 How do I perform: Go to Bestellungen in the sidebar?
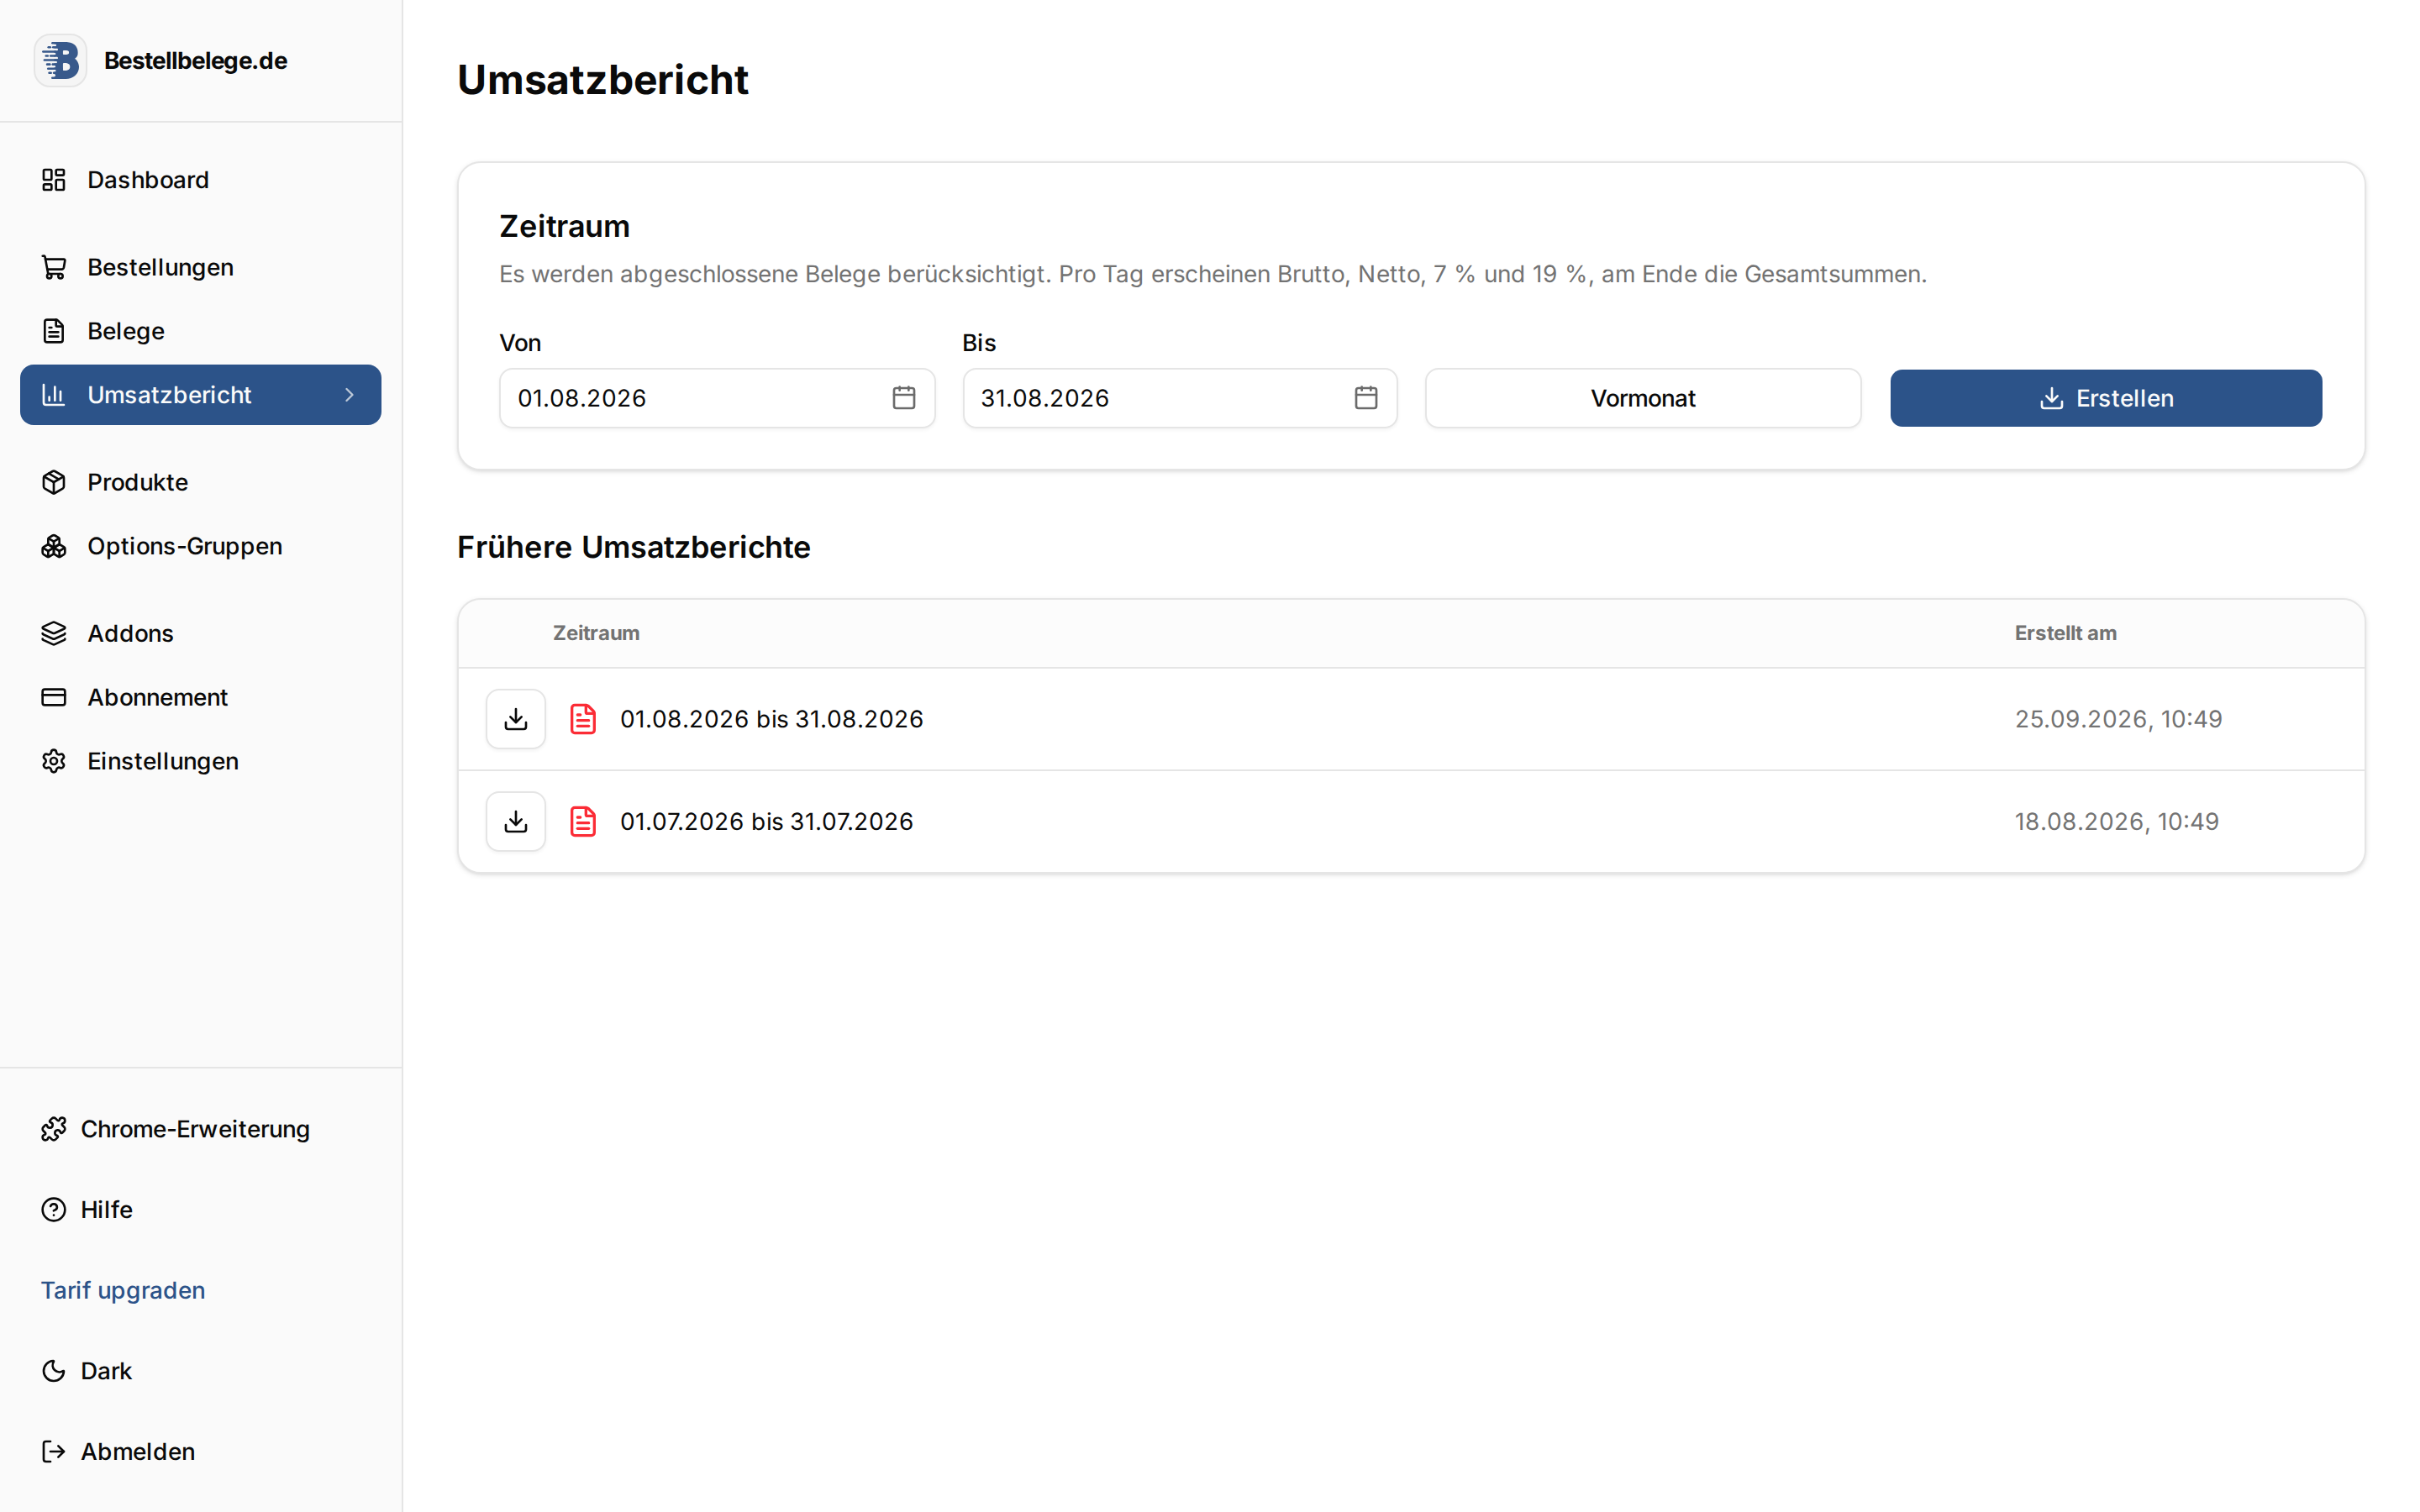[x=201, y=267]
